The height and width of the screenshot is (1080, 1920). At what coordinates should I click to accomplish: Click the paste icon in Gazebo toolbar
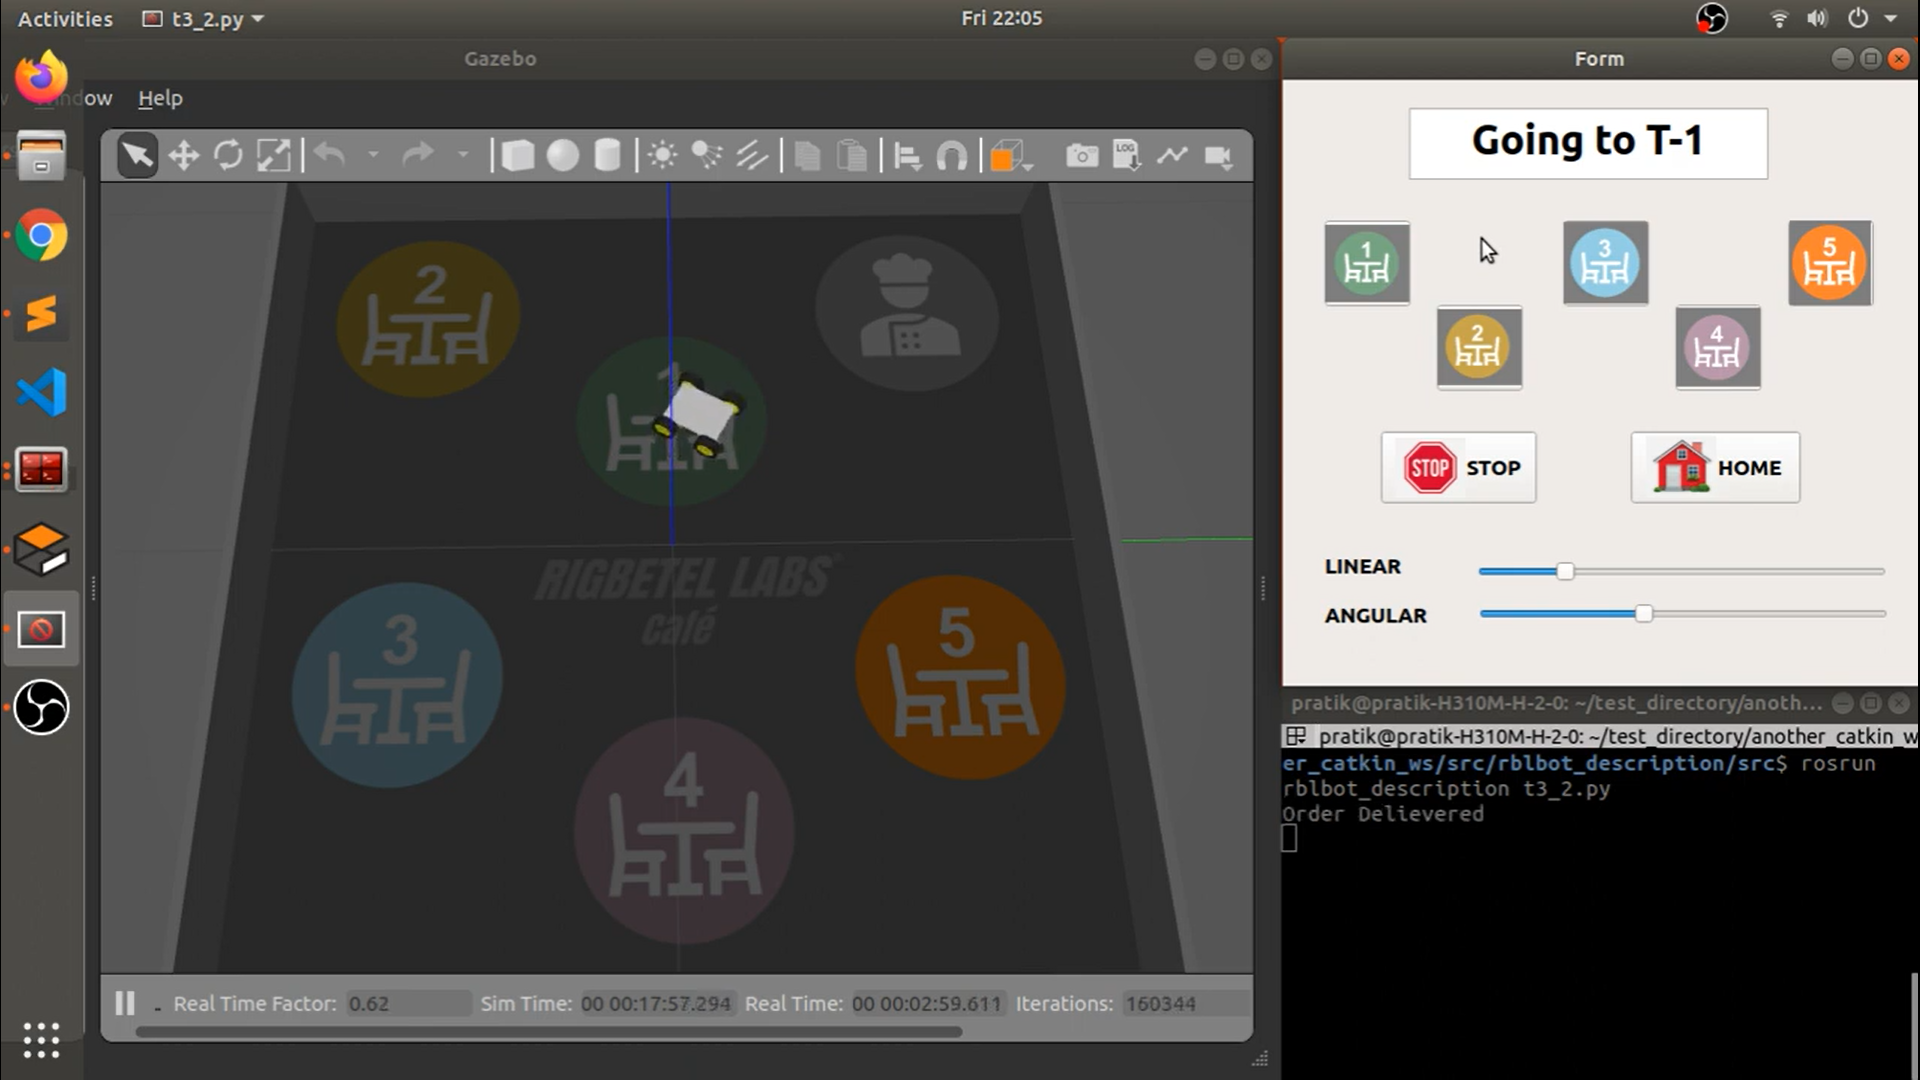pos(852,156)
